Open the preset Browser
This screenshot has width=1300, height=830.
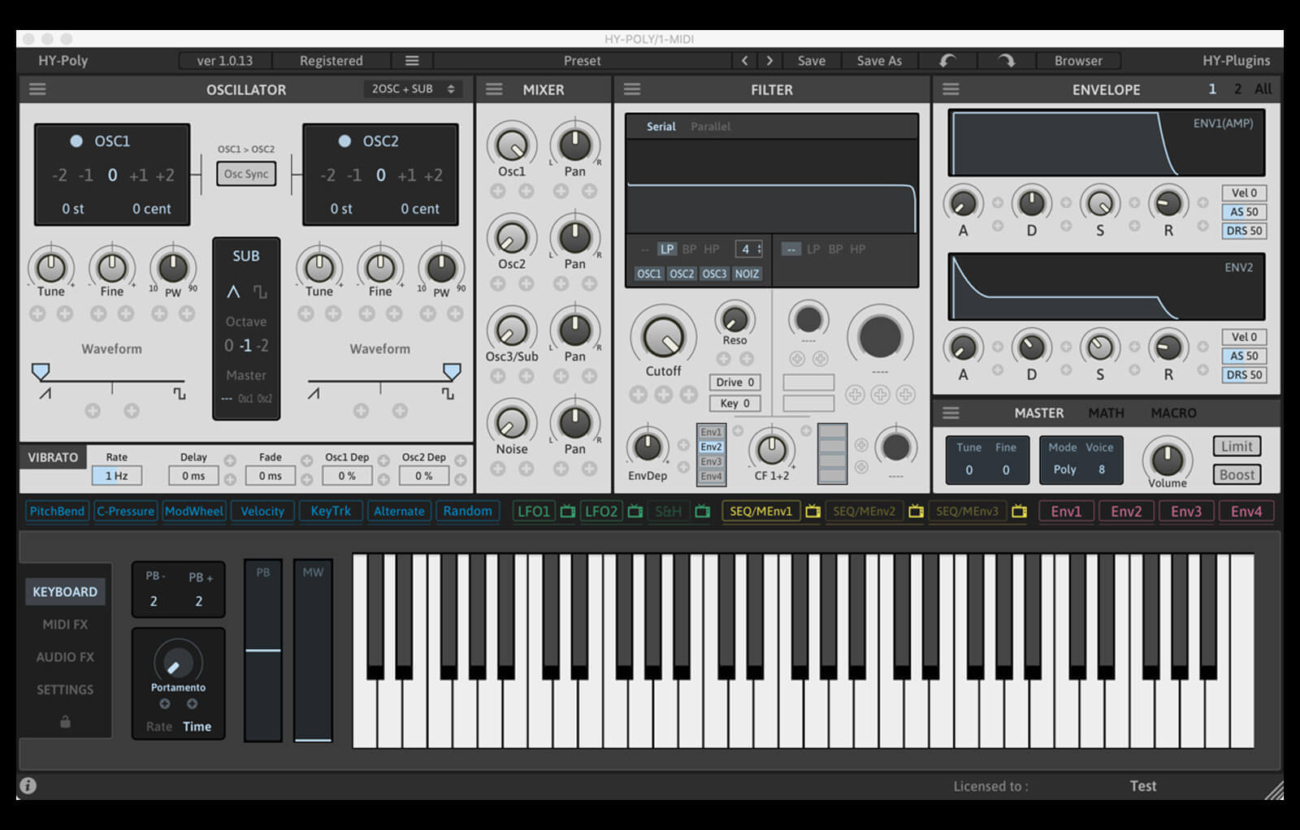point(1078,61)
